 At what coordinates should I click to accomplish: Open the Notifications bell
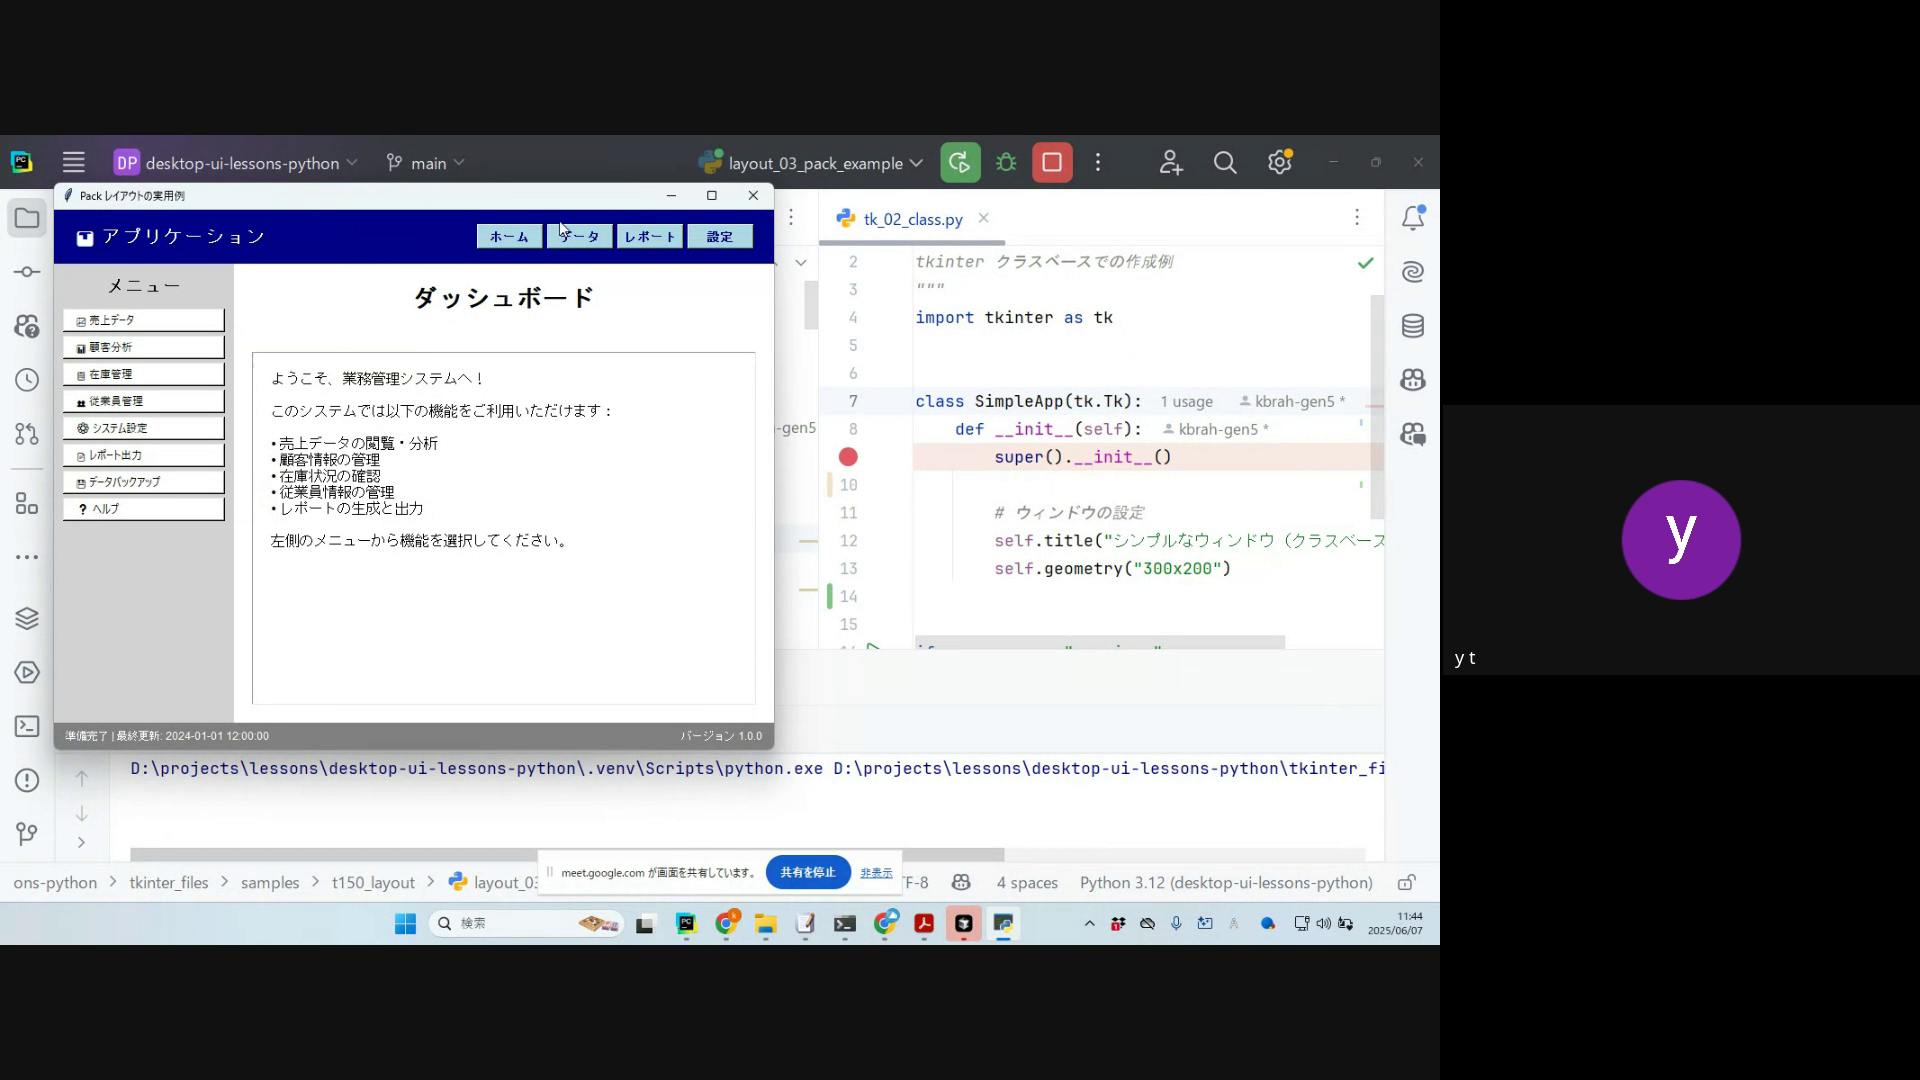1412,218
